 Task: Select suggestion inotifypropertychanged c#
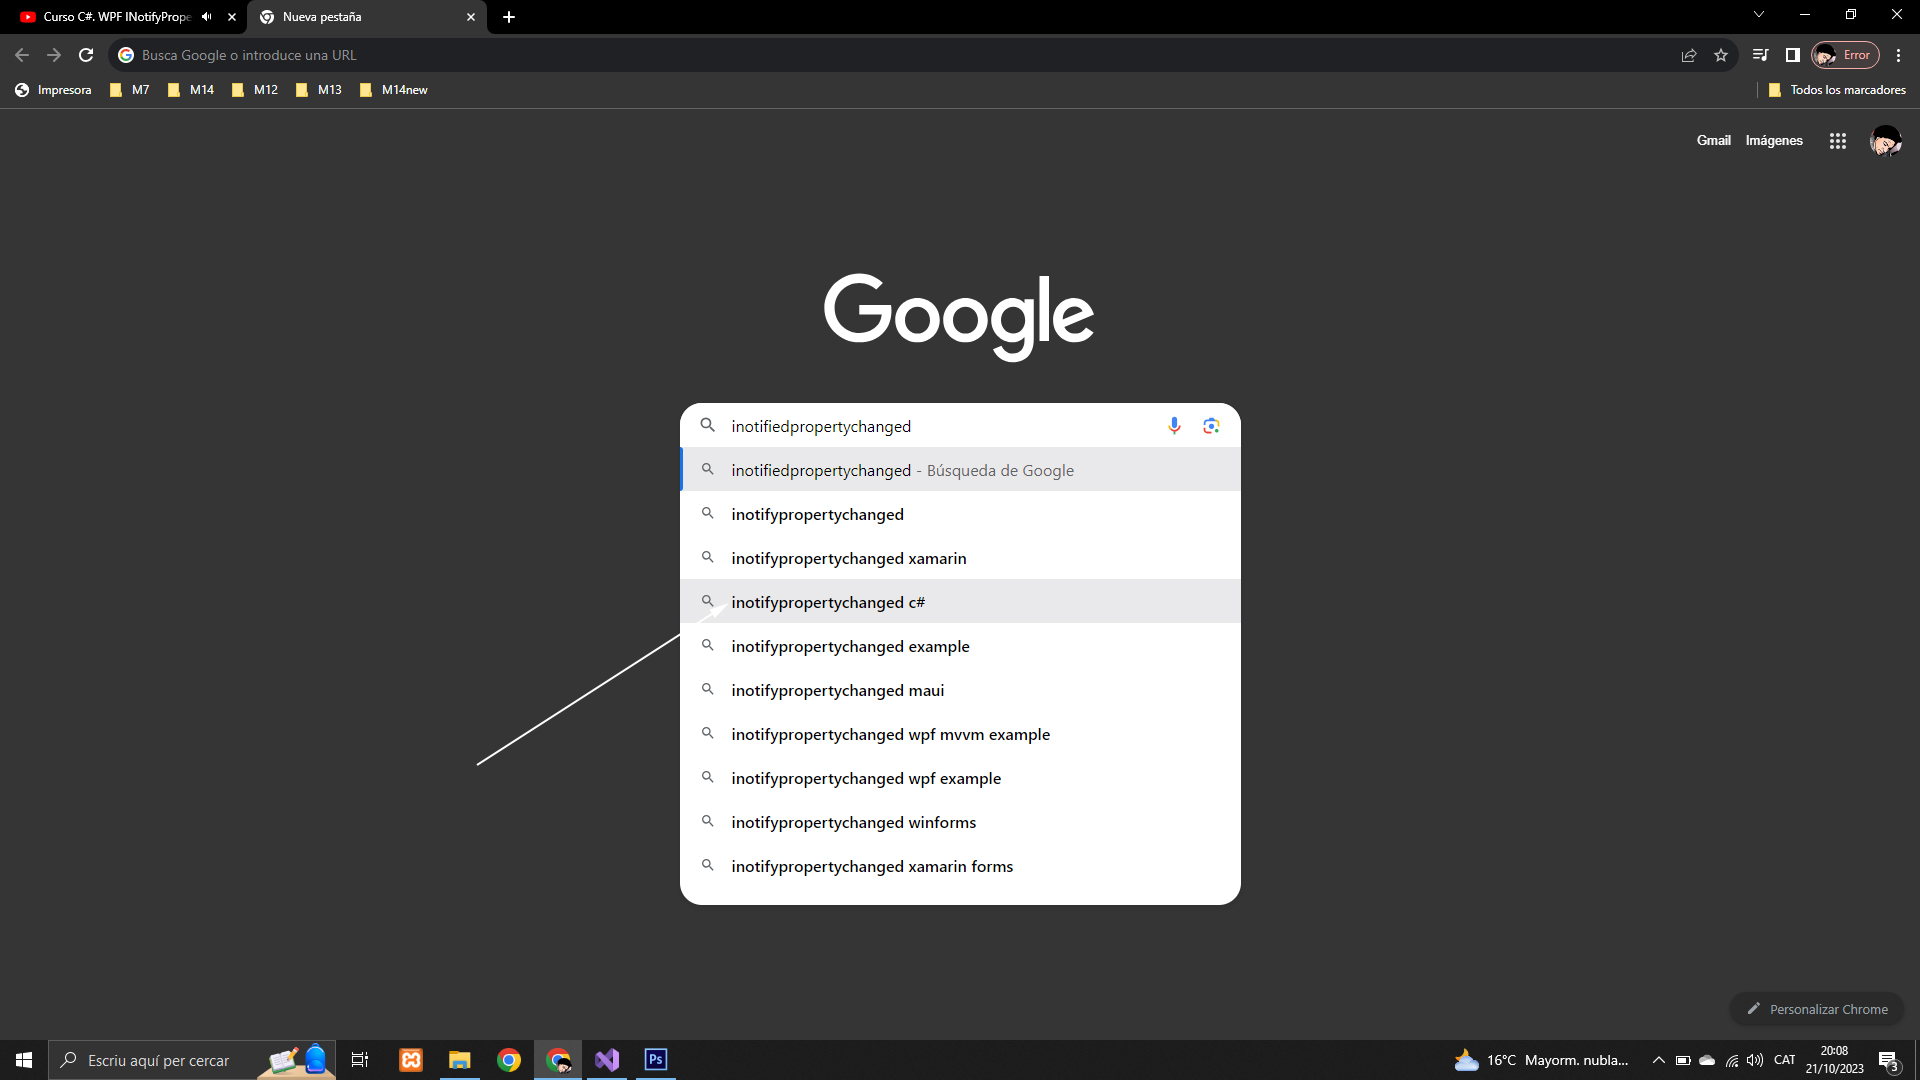tap(828, 602)
